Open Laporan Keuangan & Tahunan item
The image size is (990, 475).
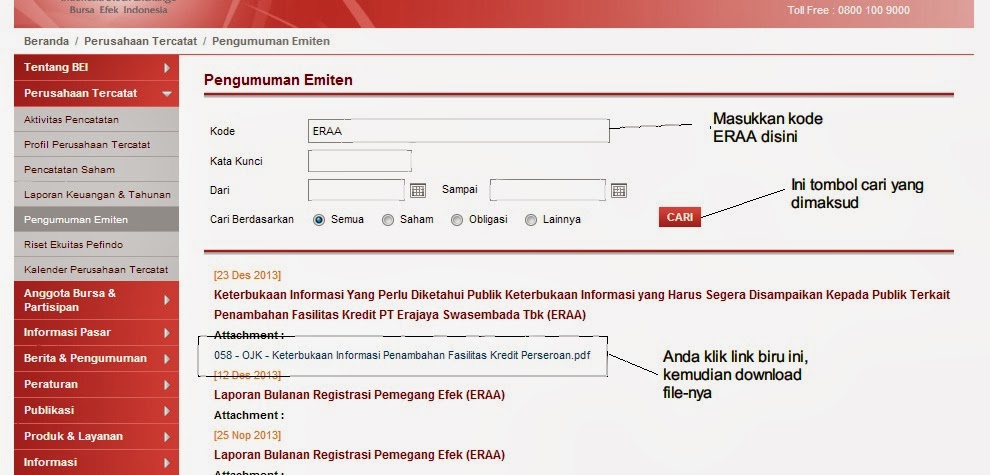pos(97,195)
